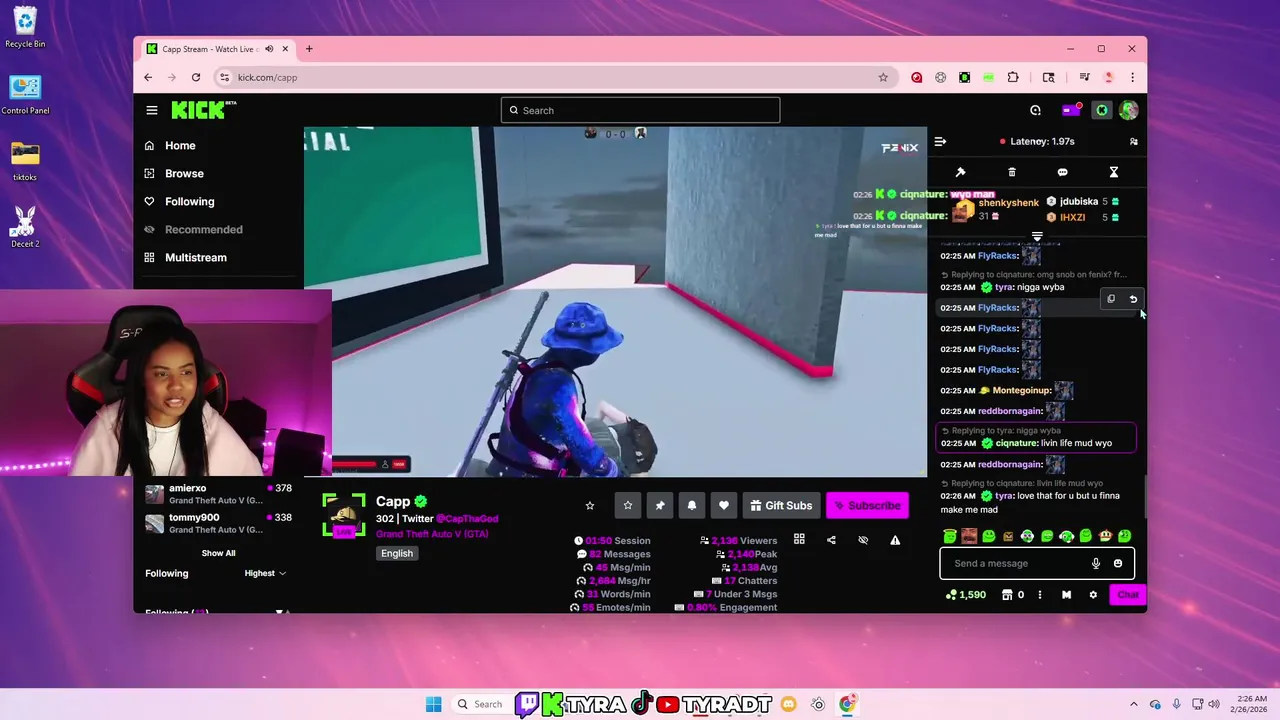This screenshot has width=1280, height=720.
Task: Click the circular rewind icon in Kick header
Action: coord(1035,110)
